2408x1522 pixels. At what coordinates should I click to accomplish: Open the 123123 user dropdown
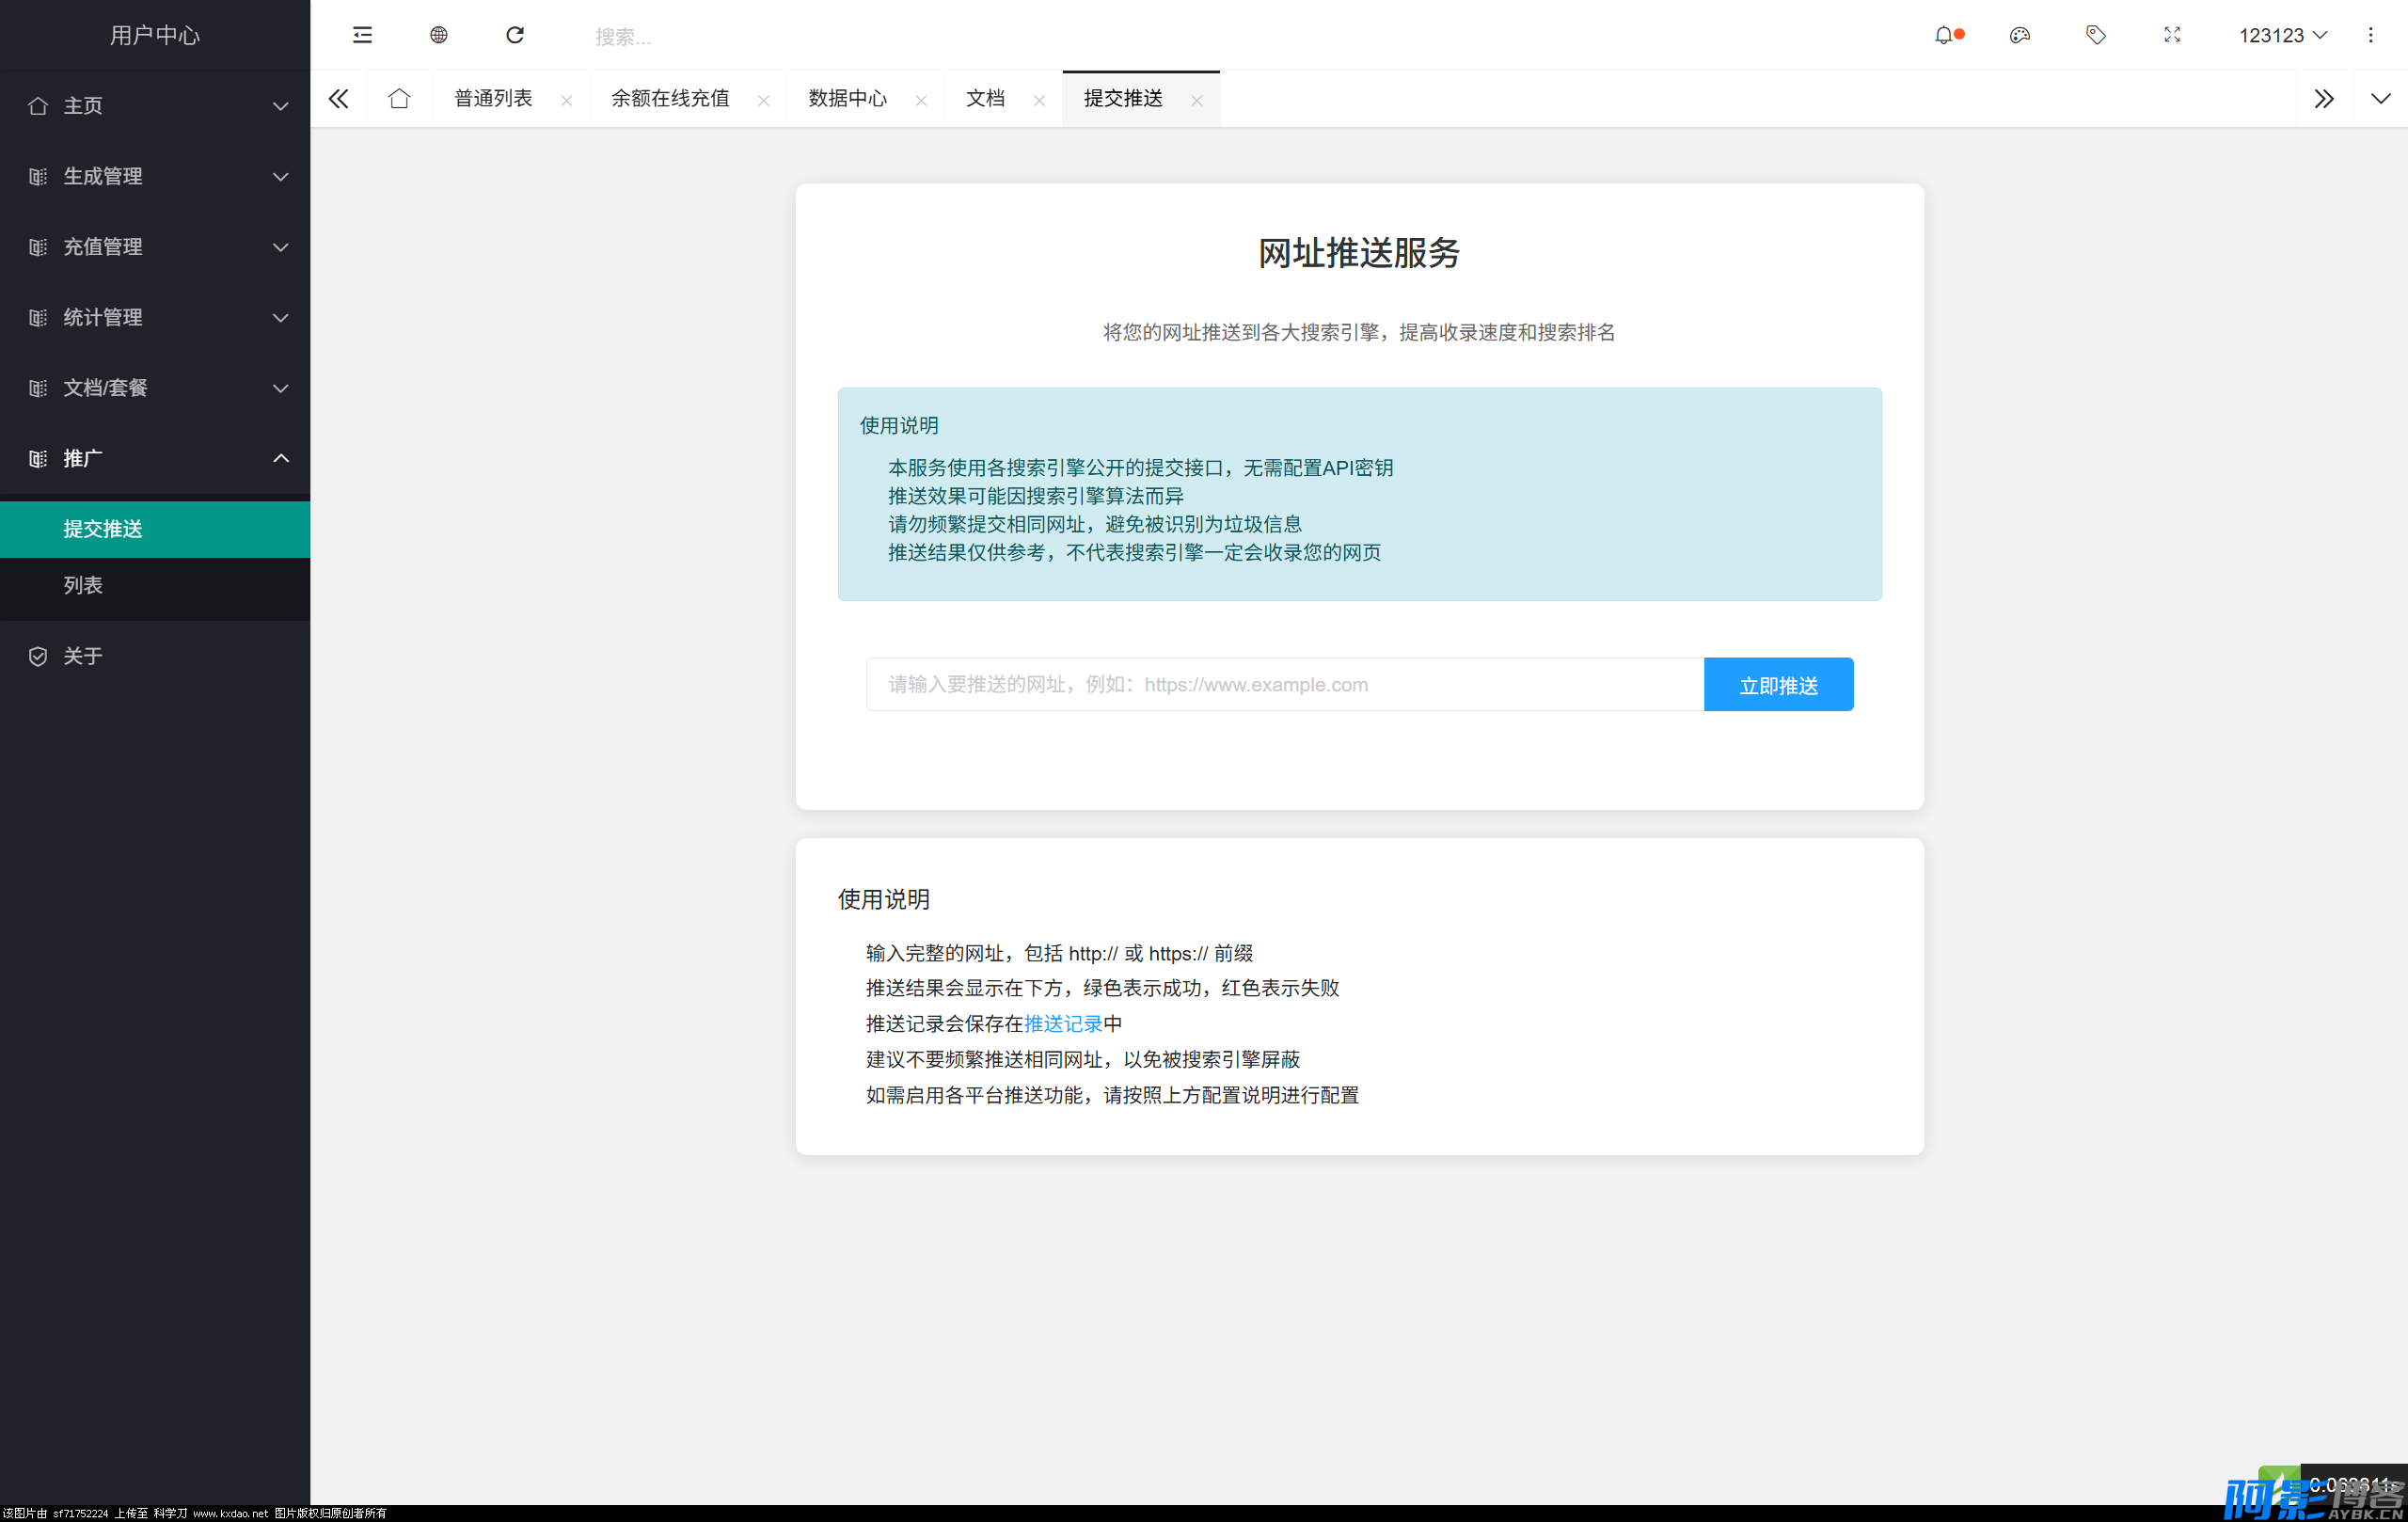point(2282,35)
